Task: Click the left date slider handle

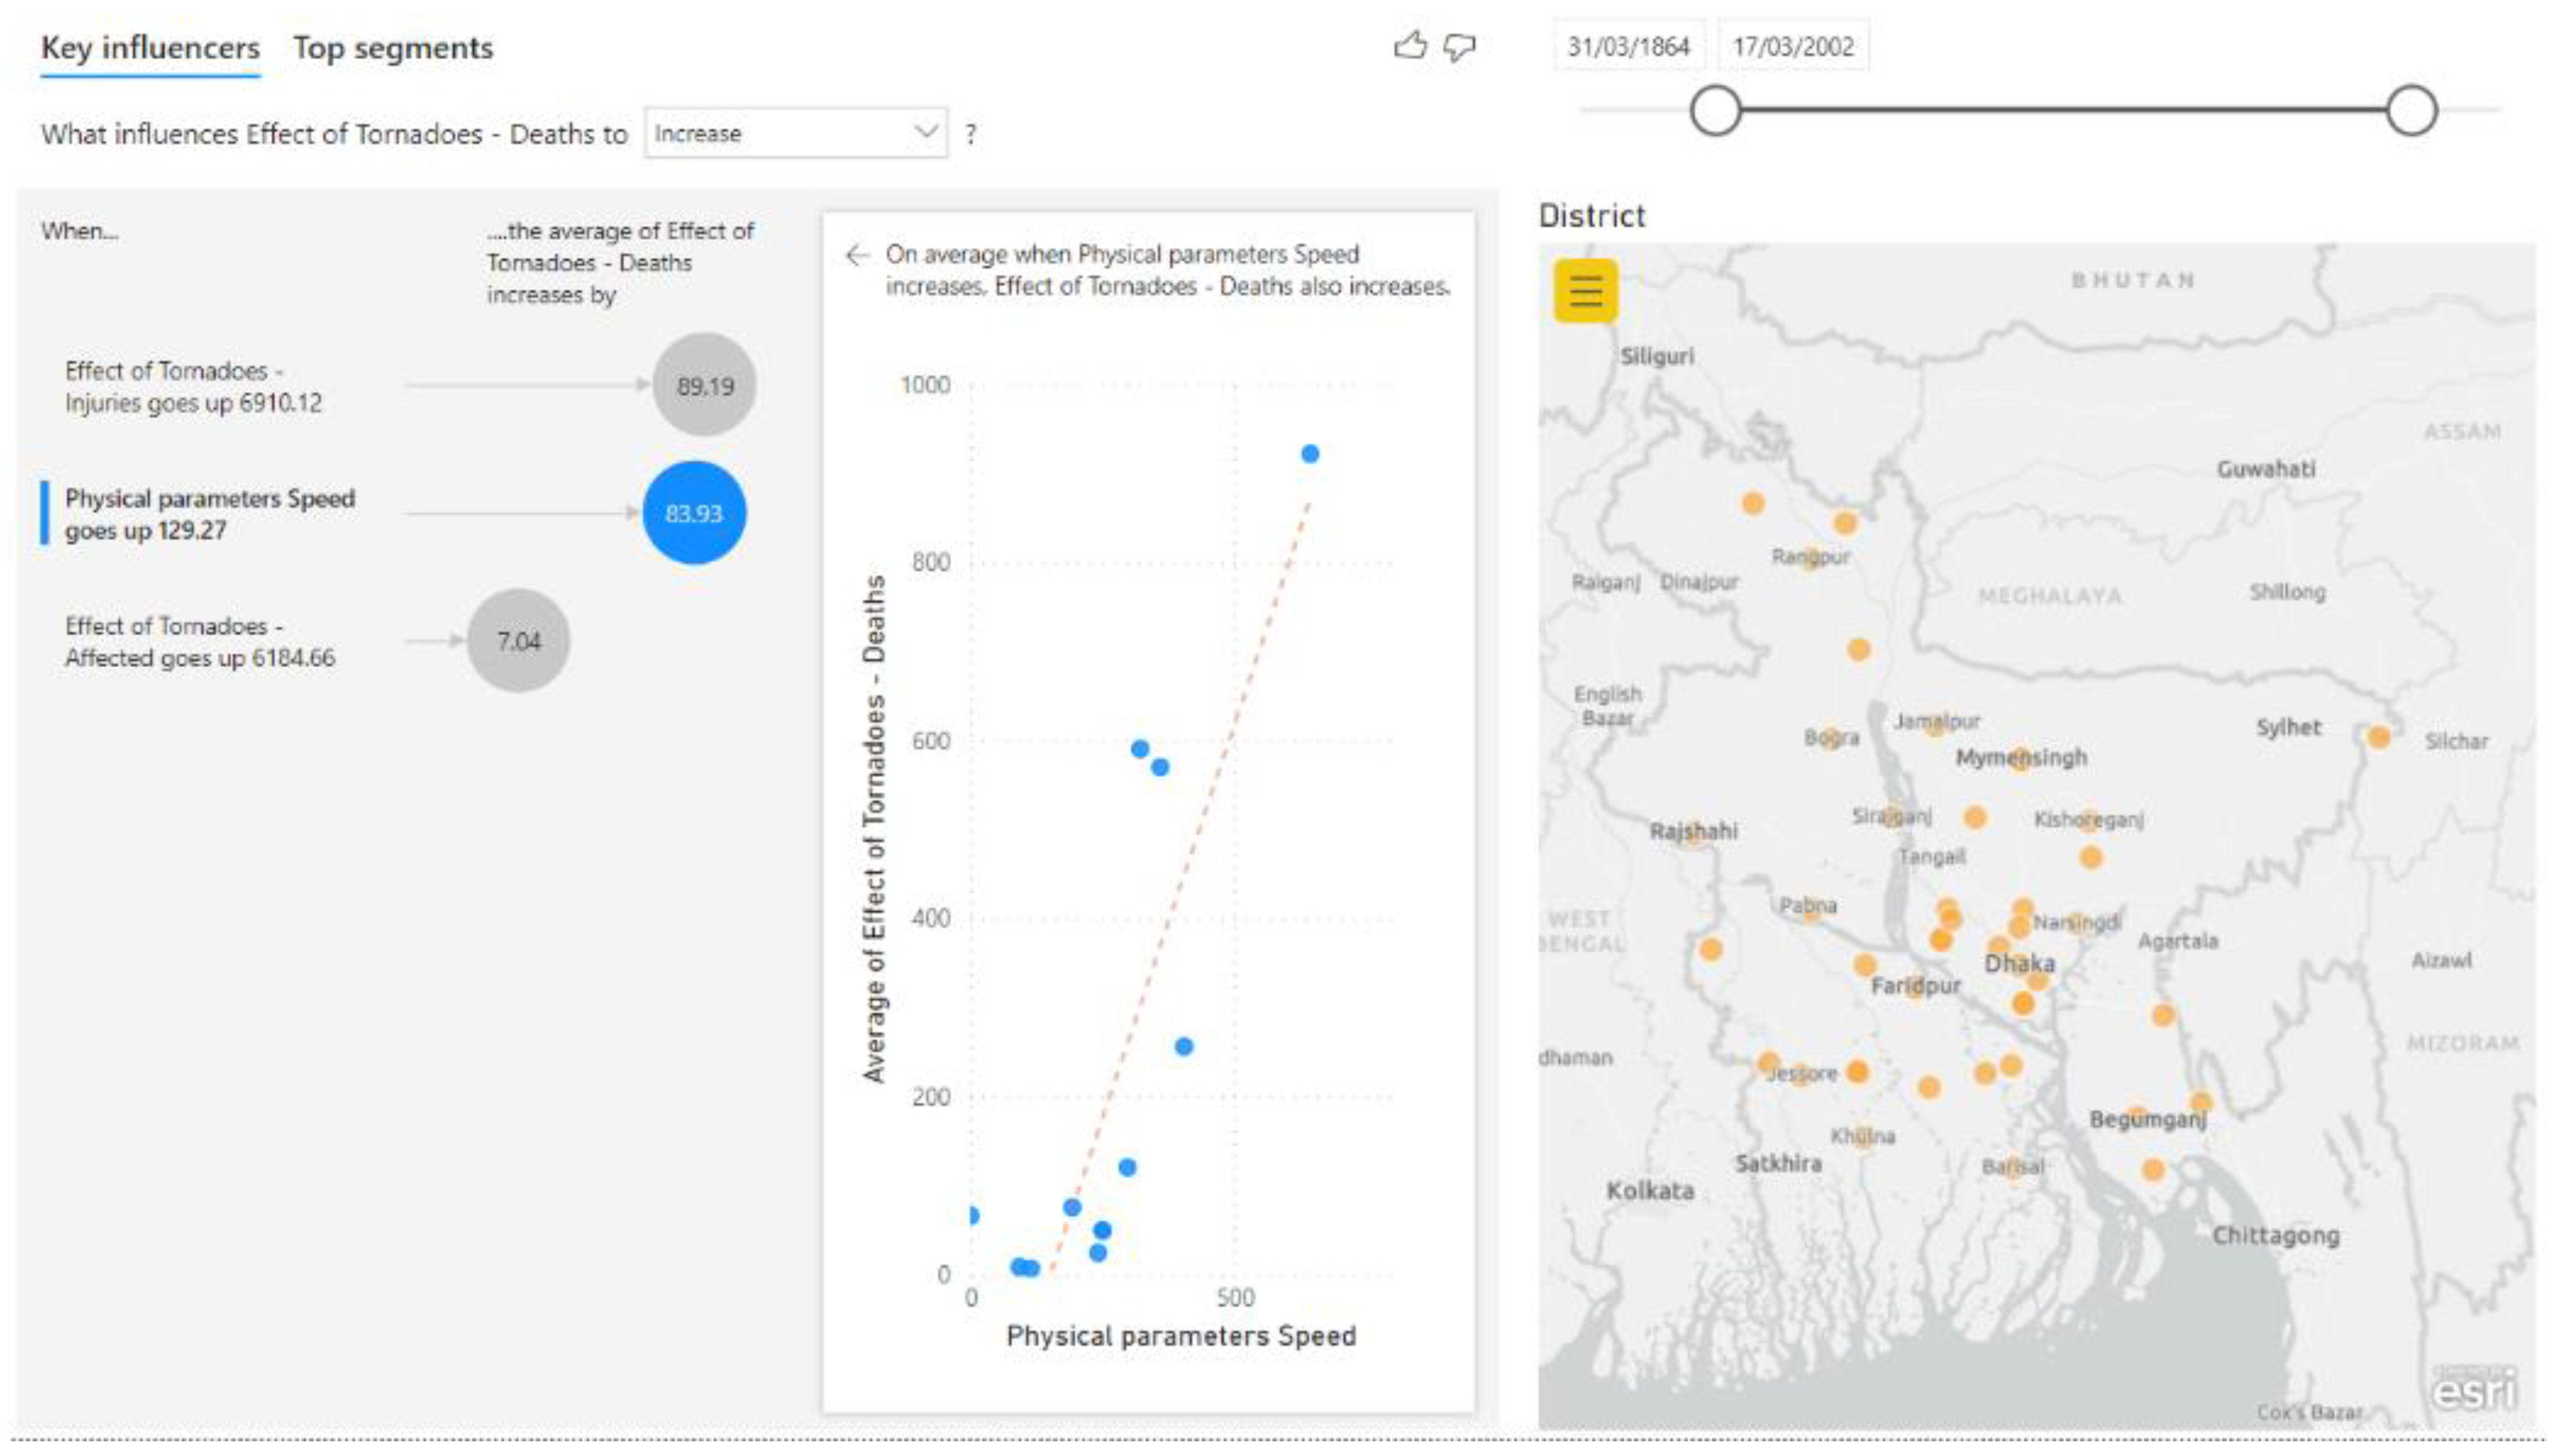Action: pos(1716,110)
